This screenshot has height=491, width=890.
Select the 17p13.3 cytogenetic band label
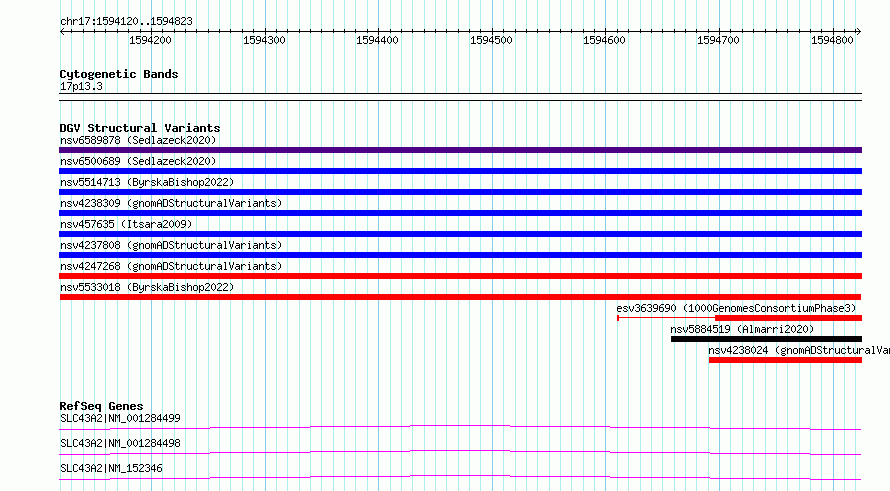click(81, 86)
